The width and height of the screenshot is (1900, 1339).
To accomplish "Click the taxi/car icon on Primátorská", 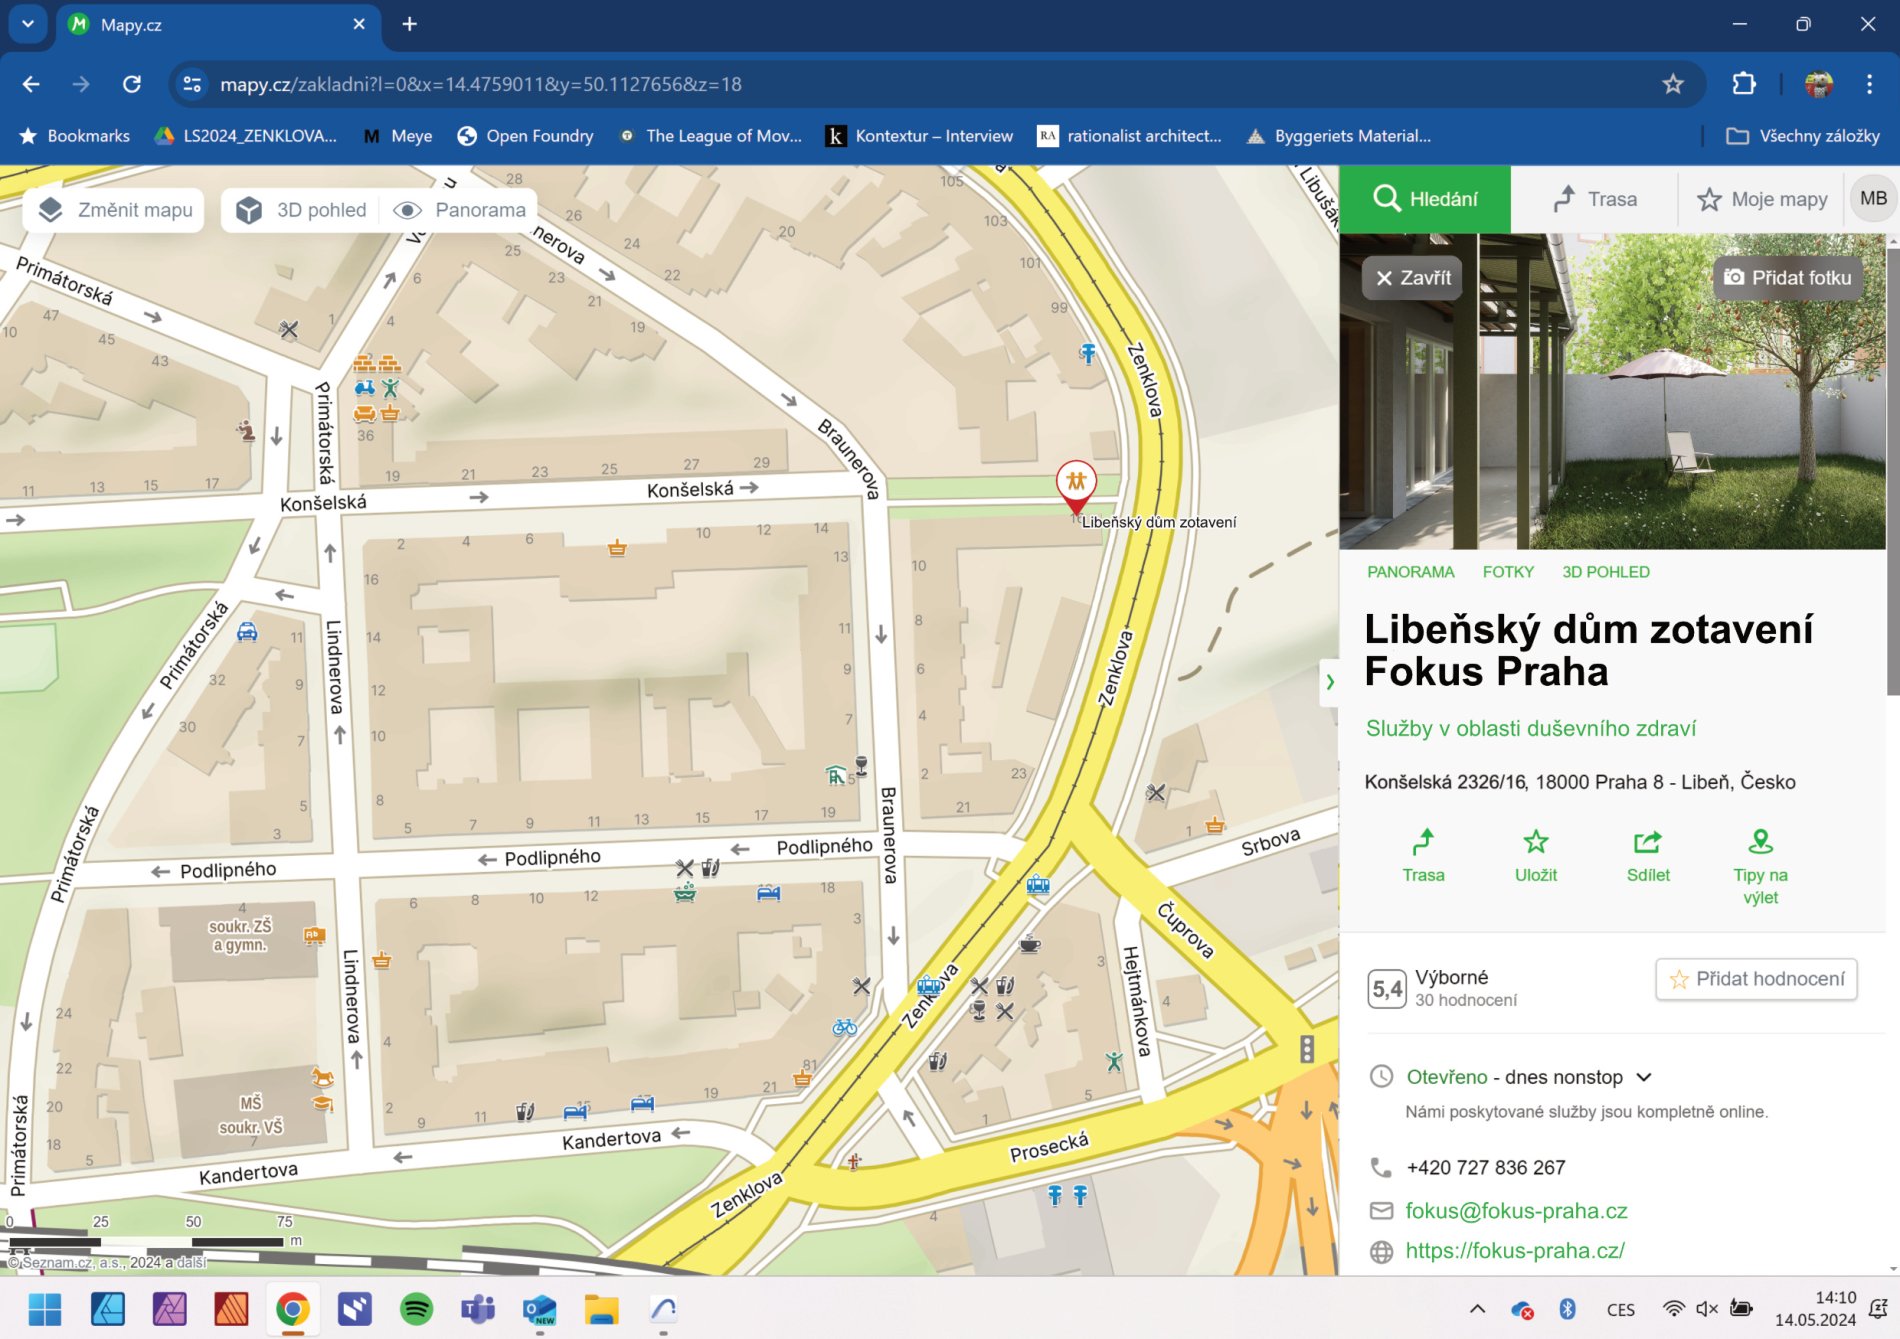I will coord(247,632).
